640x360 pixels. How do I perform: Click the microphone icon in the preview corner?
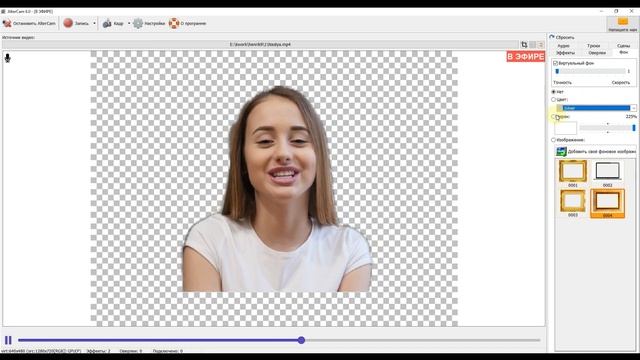pyautogui.click(x=7, y=58)
